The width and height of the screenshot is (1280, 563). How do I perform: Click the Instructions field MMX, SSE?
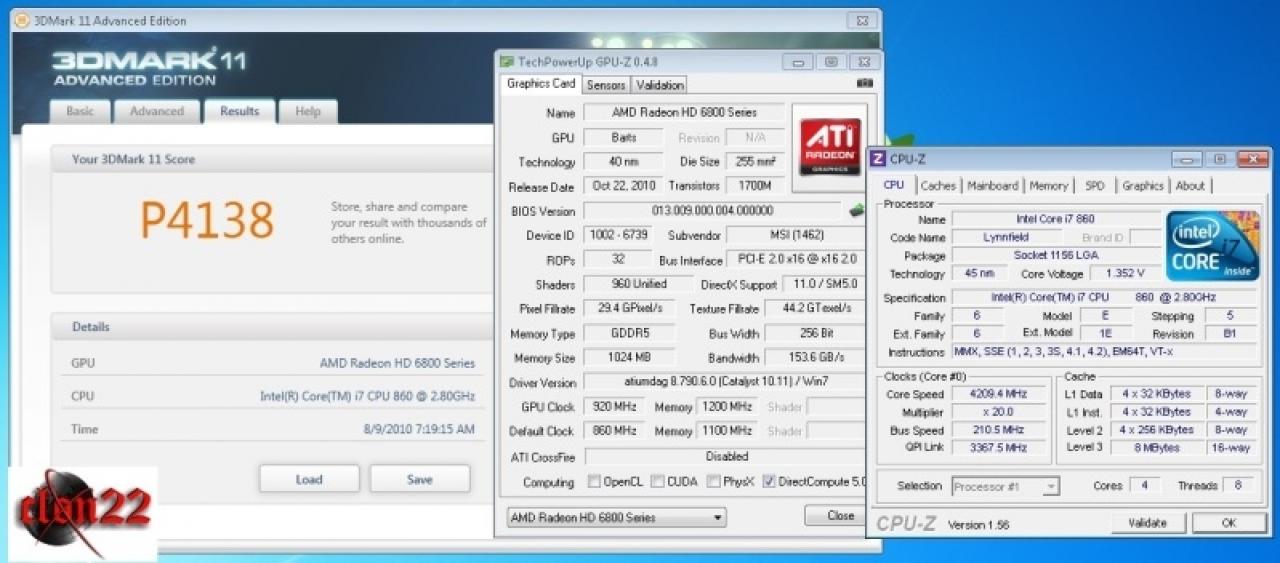[x=1105, y=352]
